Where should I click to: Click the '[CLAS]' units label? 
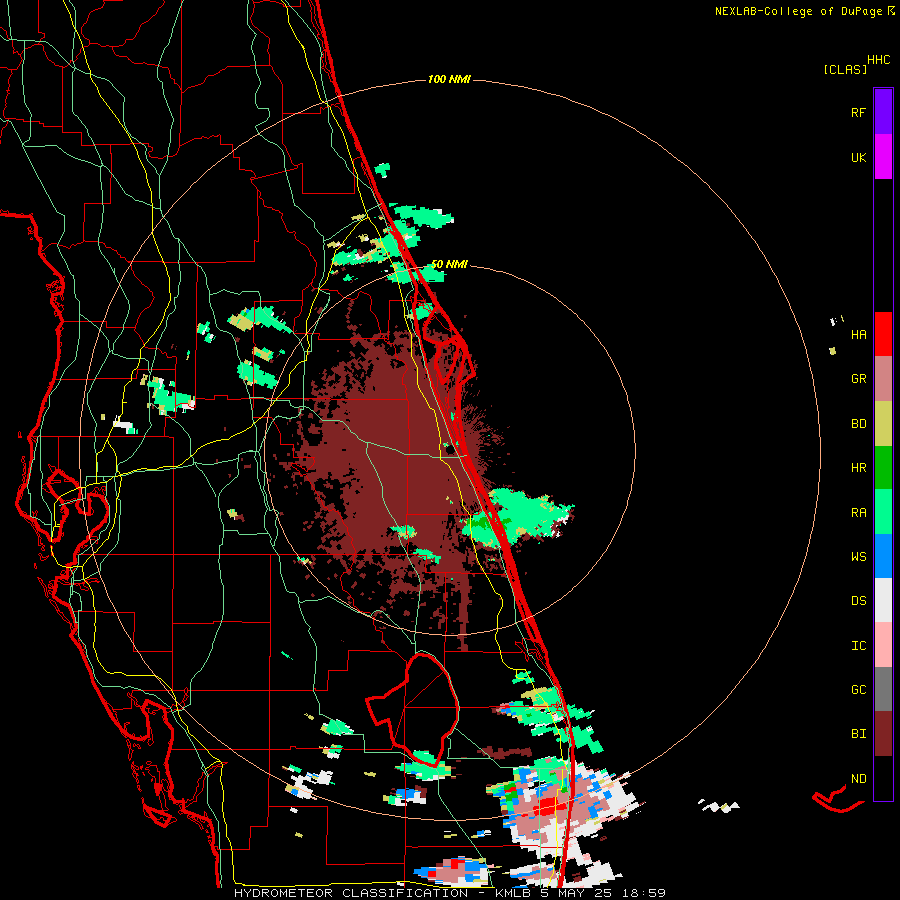[845, 69]
